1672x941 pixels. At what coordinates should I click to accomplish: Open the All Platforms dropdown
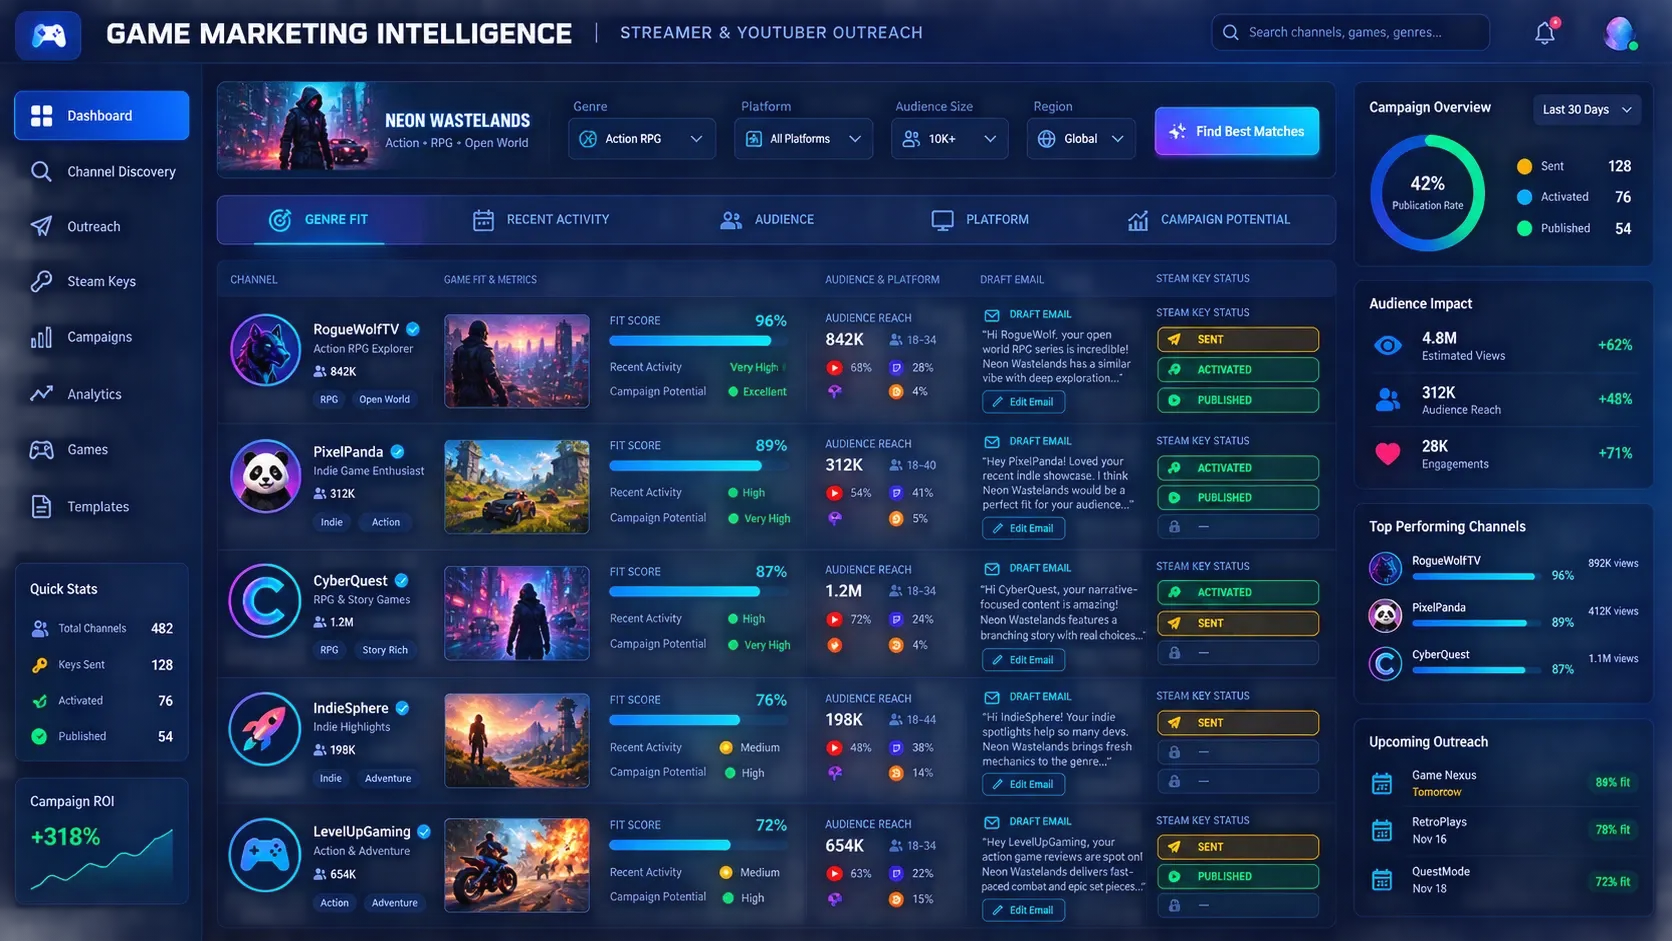pyautogui.click(x=804, y=139)
